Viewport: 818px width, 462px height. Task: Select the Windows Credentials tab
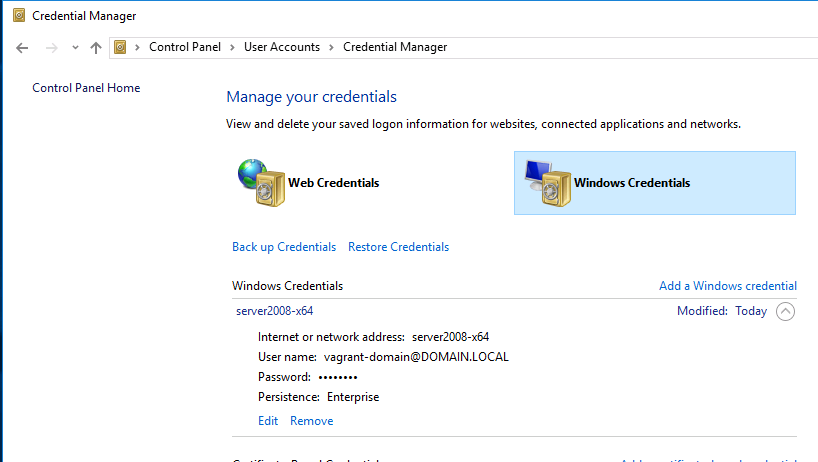coord(655,183)
